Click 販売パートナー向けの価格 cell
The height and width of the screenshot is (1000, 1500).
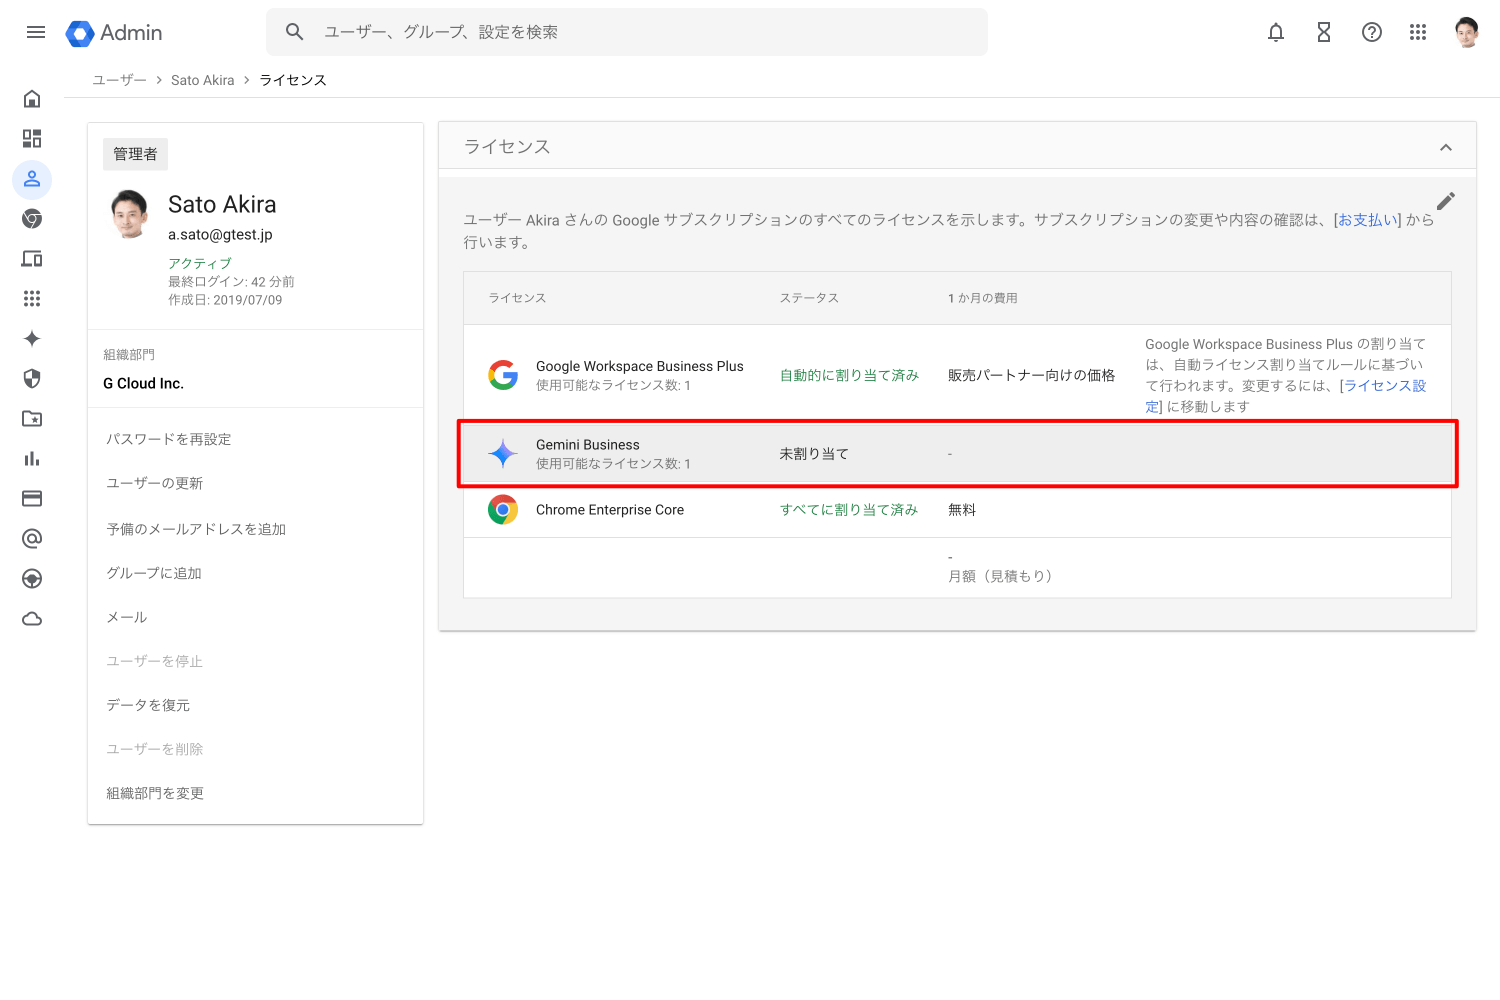pyautogui.click(x=1031, y=375)
